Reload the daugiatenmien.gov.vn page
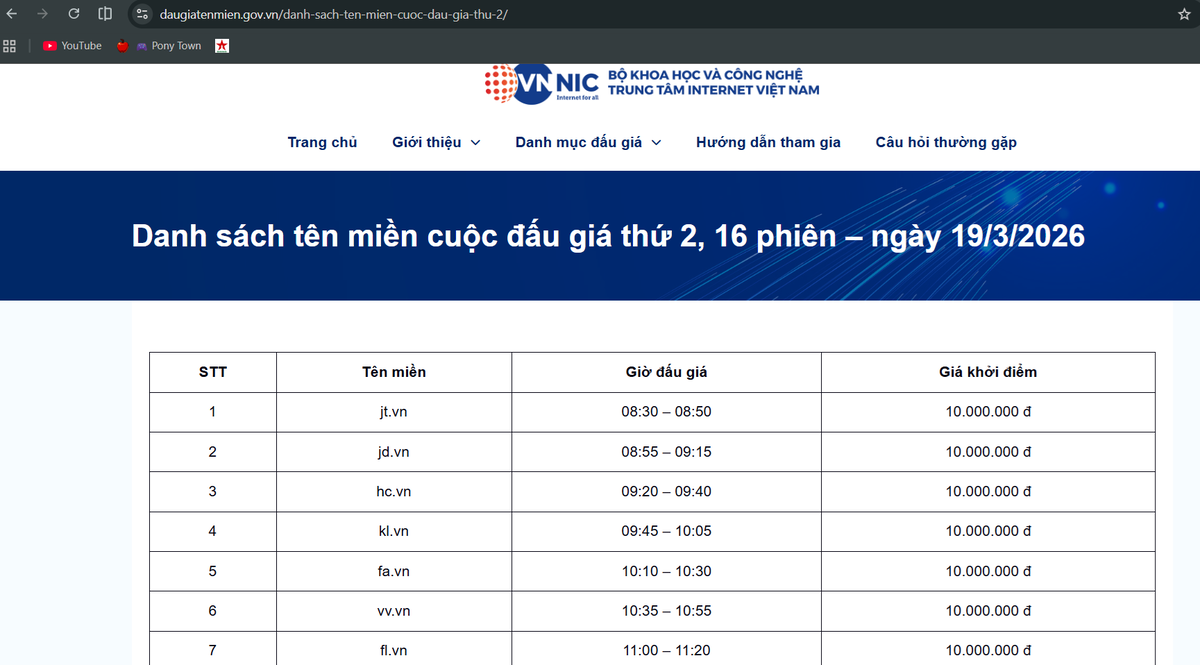This screenshot has height=665, width=1200. 71,14
